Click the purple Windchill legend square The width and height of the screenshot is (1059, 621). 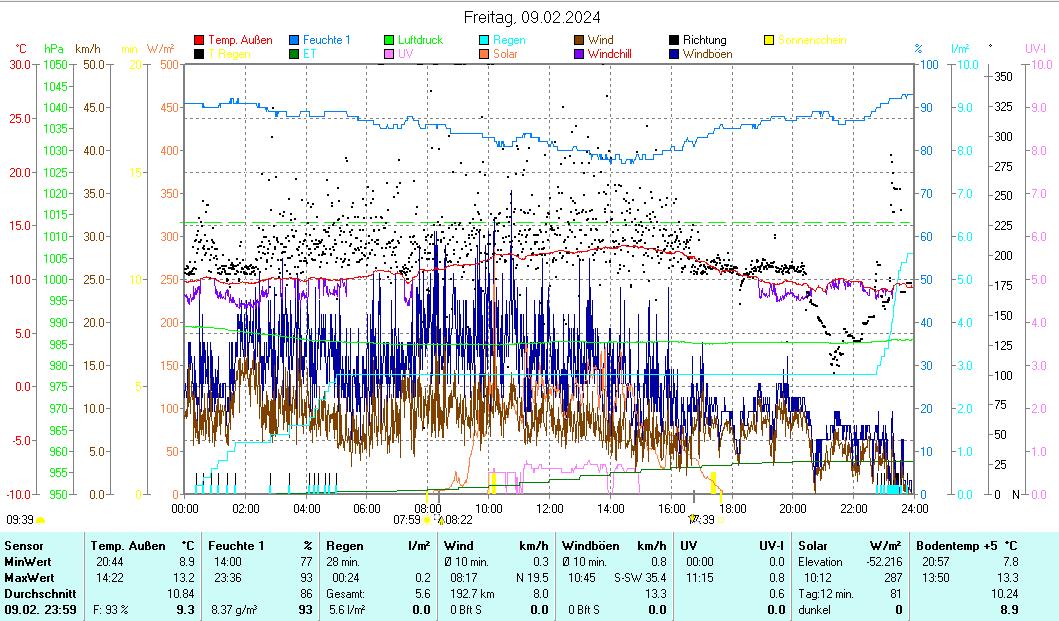point(580,54)
